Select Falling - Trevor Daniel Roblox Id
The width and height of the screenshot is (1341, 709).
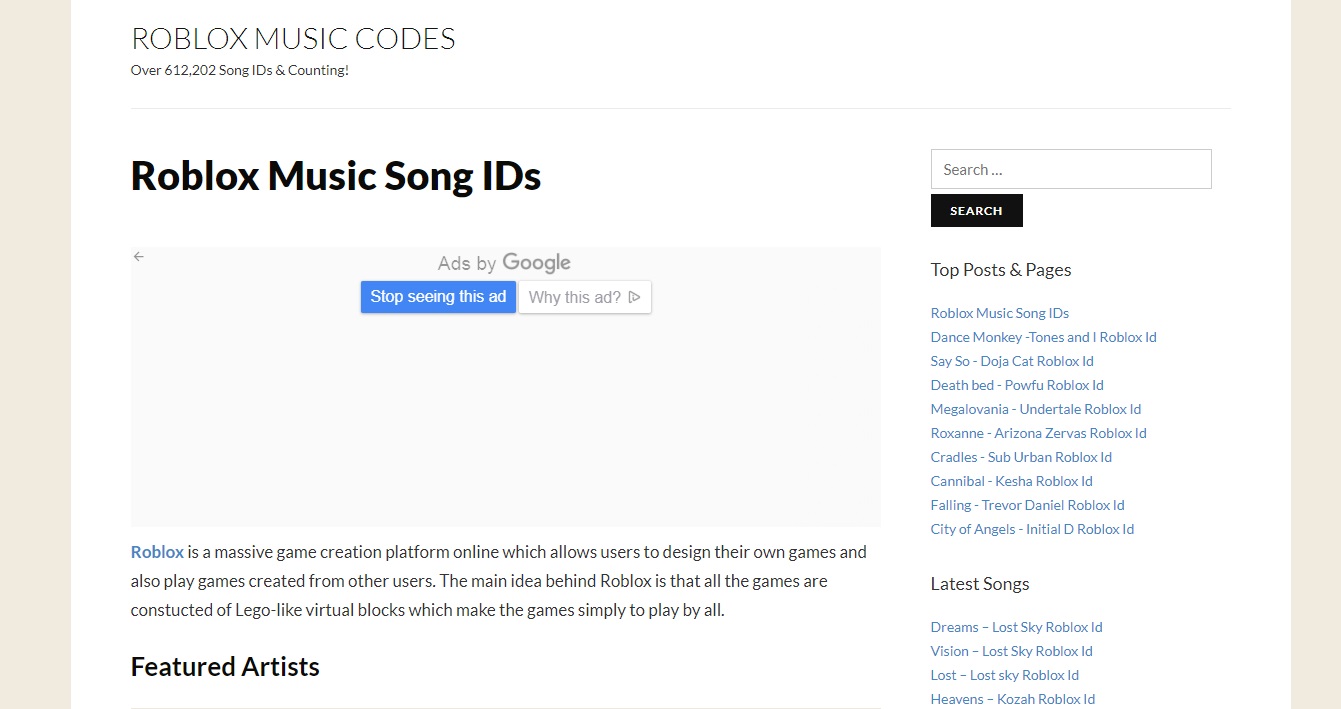(x=1027, y=505)
